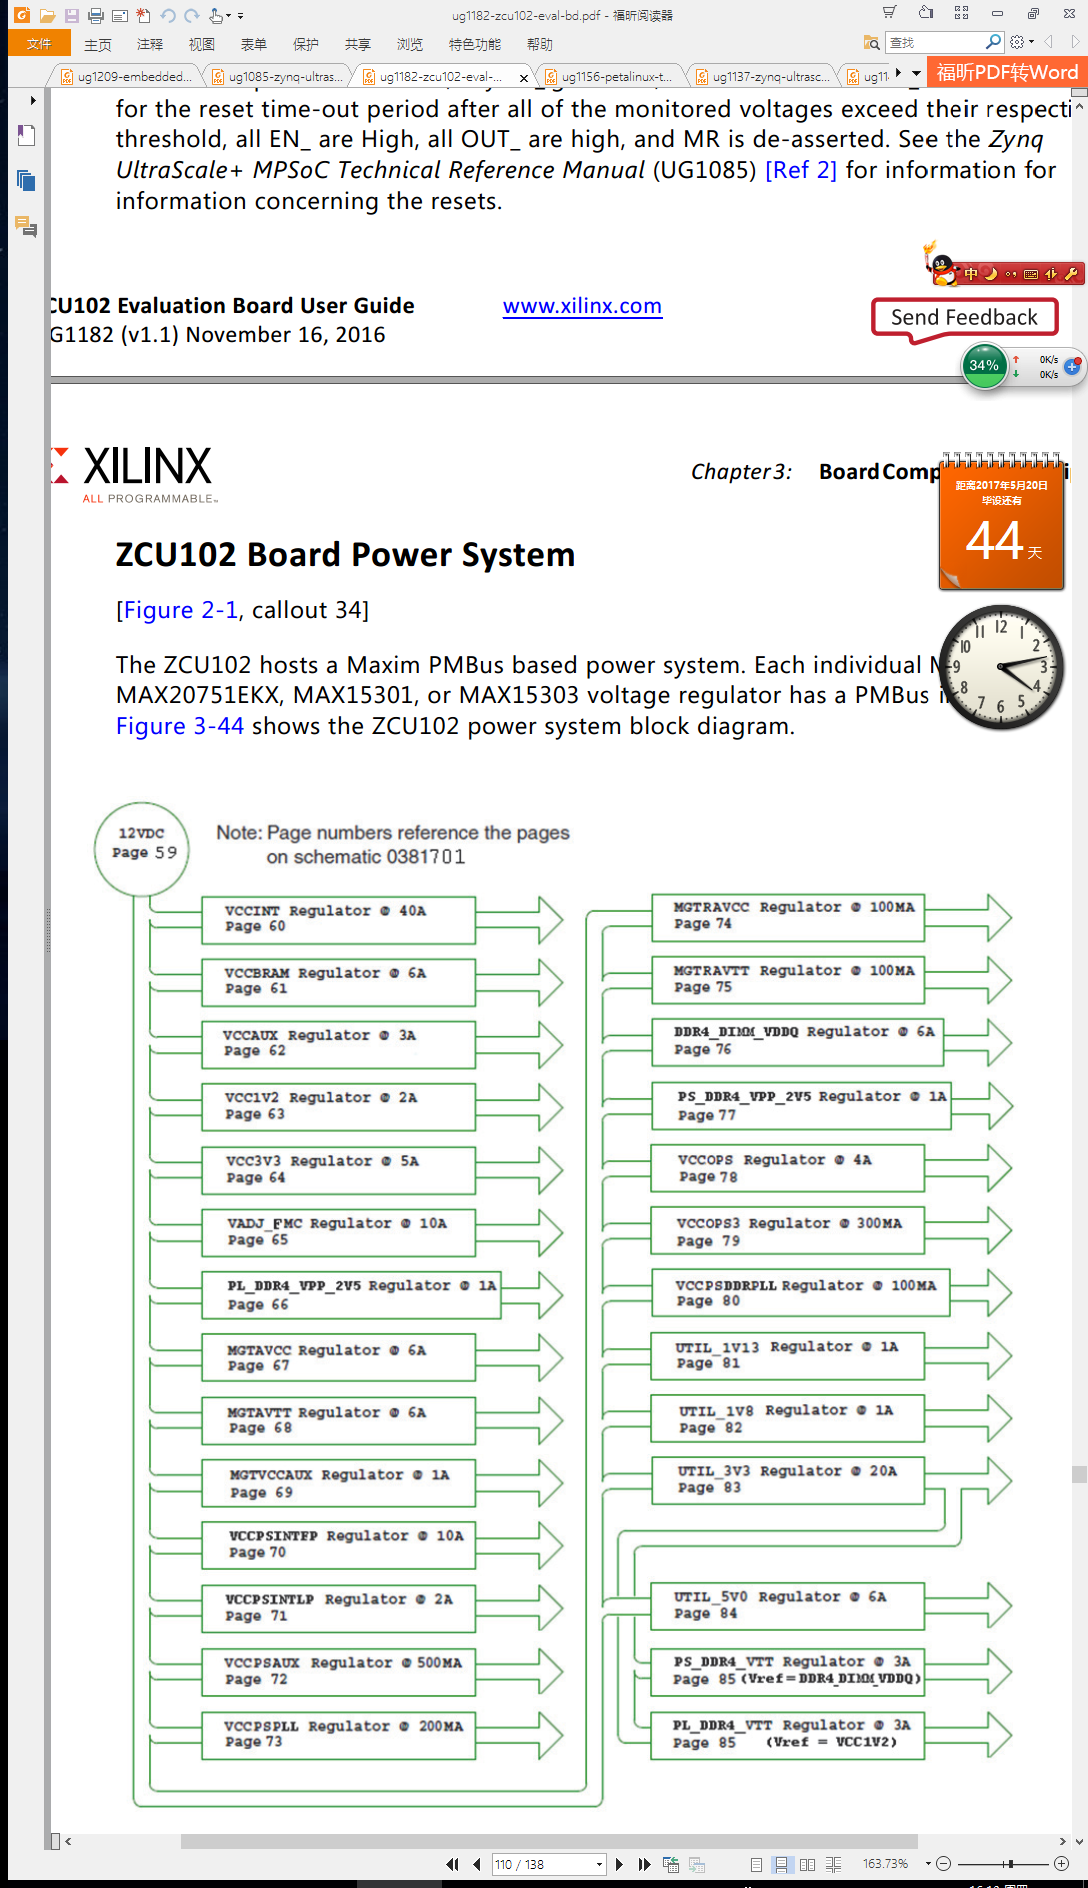Click the vertical scrollbar thumb
Screen dimensions: 1088x1888
point(1079,1474)
